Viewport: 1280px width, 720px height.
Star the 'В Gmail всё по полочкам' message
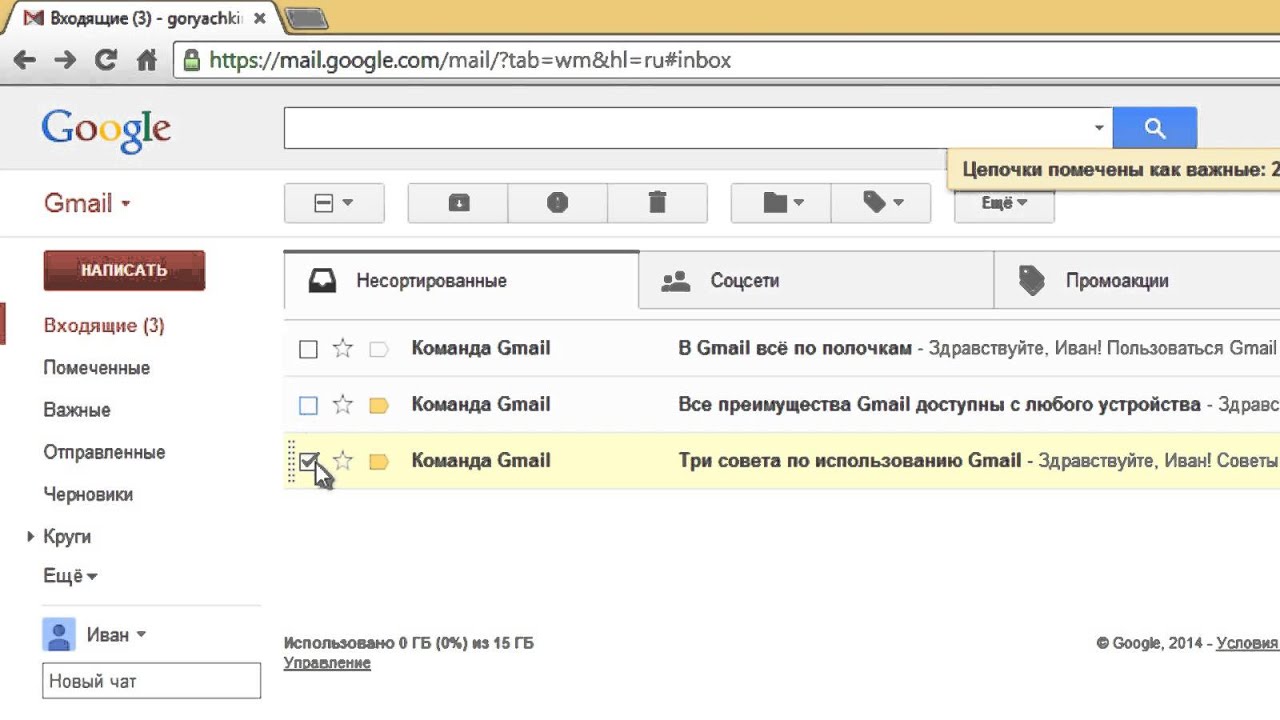(343, 348)
